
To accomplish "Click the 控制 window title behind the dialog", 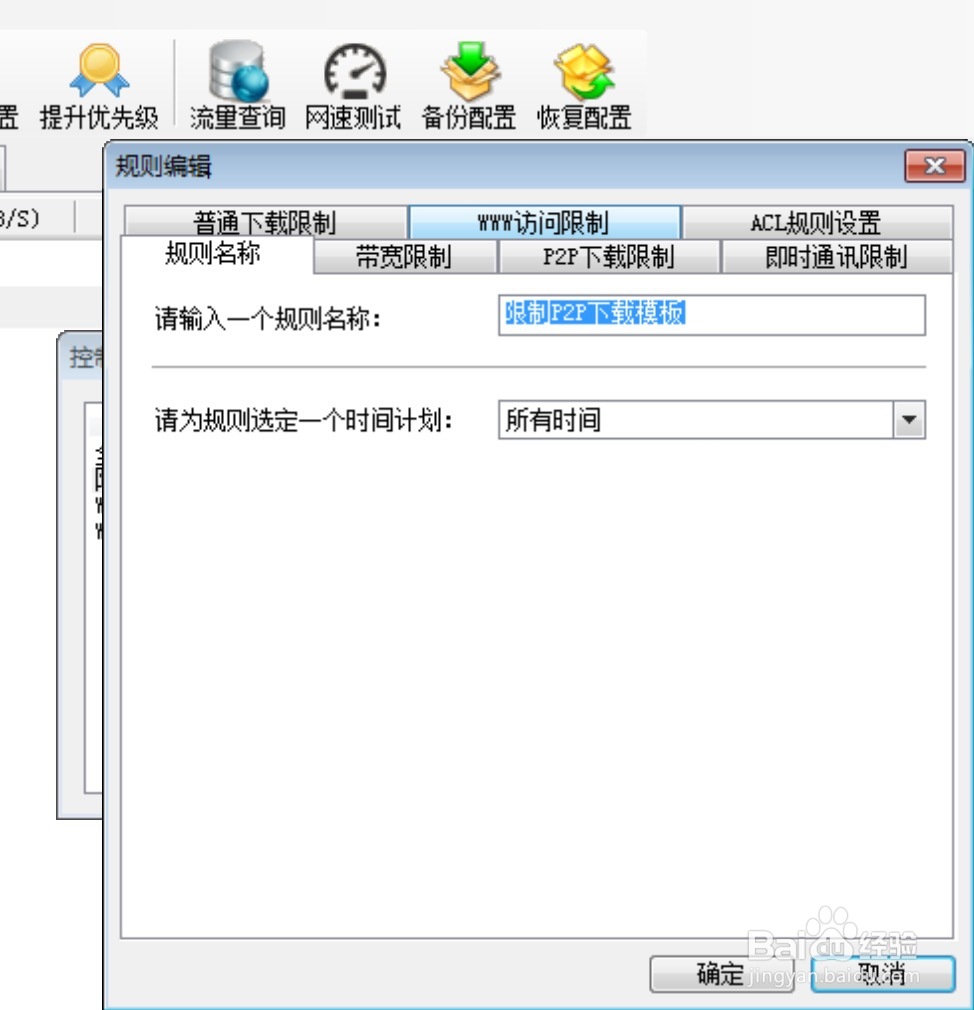I will tap(83, 359).
